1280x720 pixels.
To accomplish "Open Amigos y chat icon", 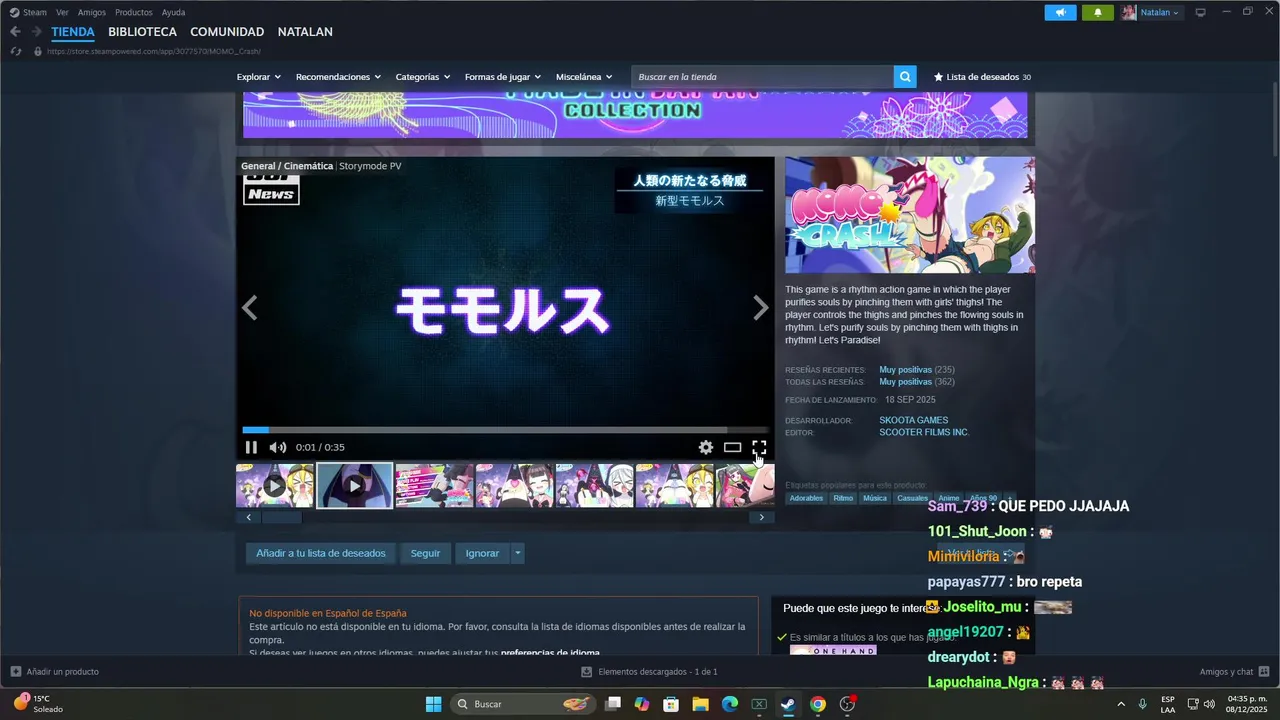I will (1264, 672).
